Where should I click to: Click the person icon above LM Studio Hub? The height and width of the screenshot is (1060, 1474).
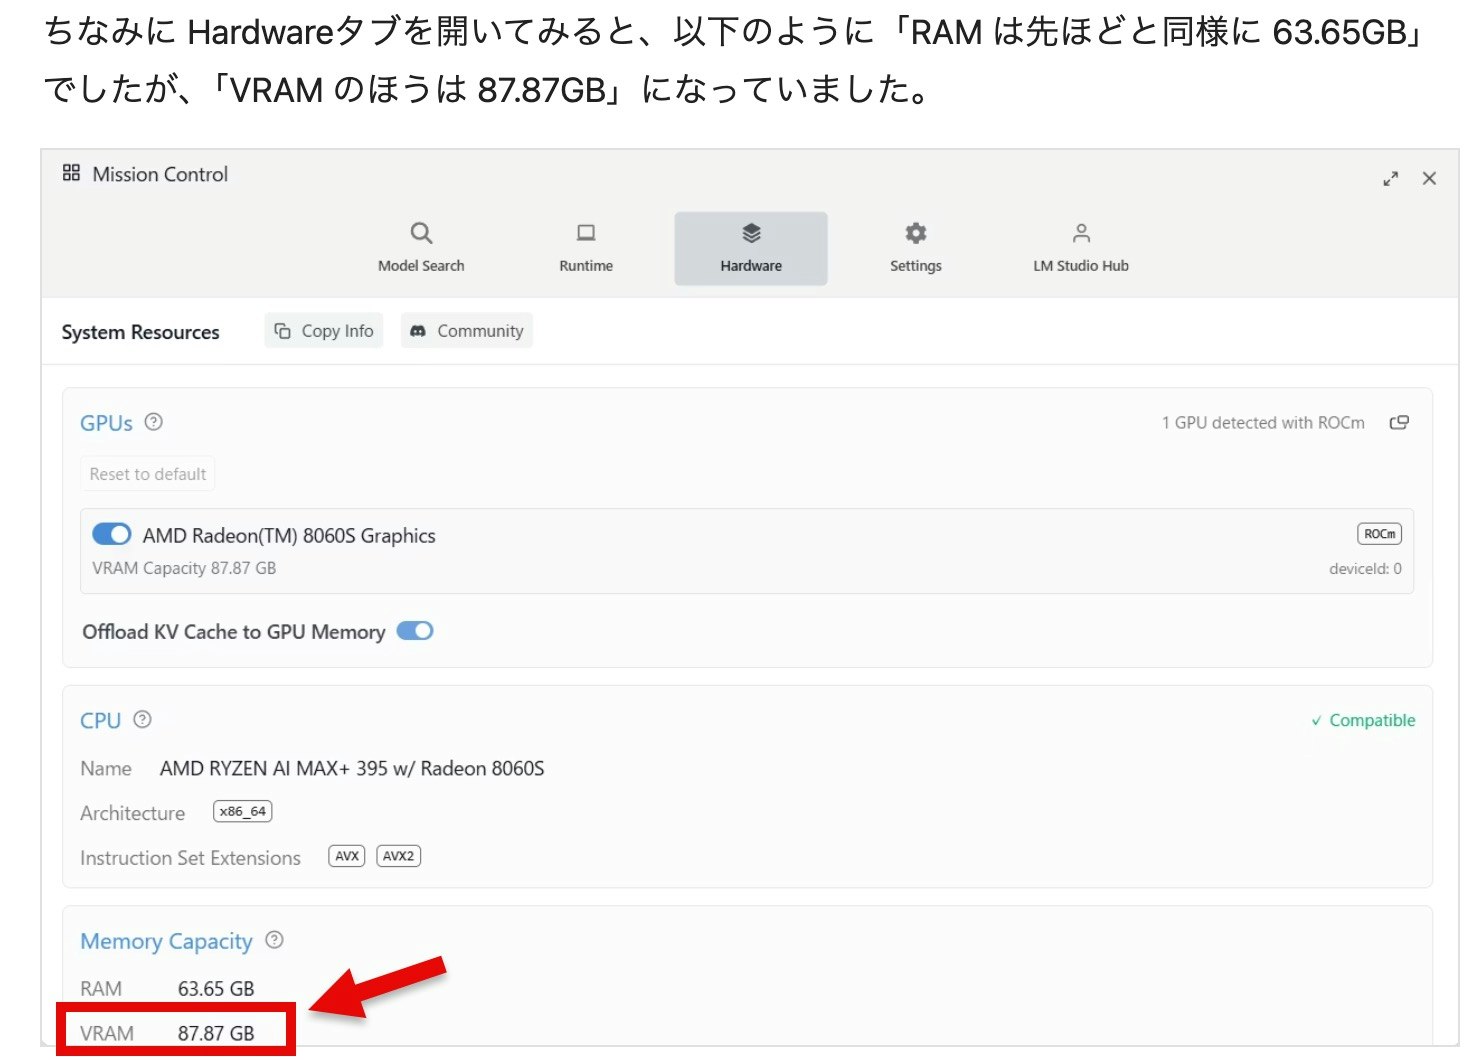(x=1081, y=233)
